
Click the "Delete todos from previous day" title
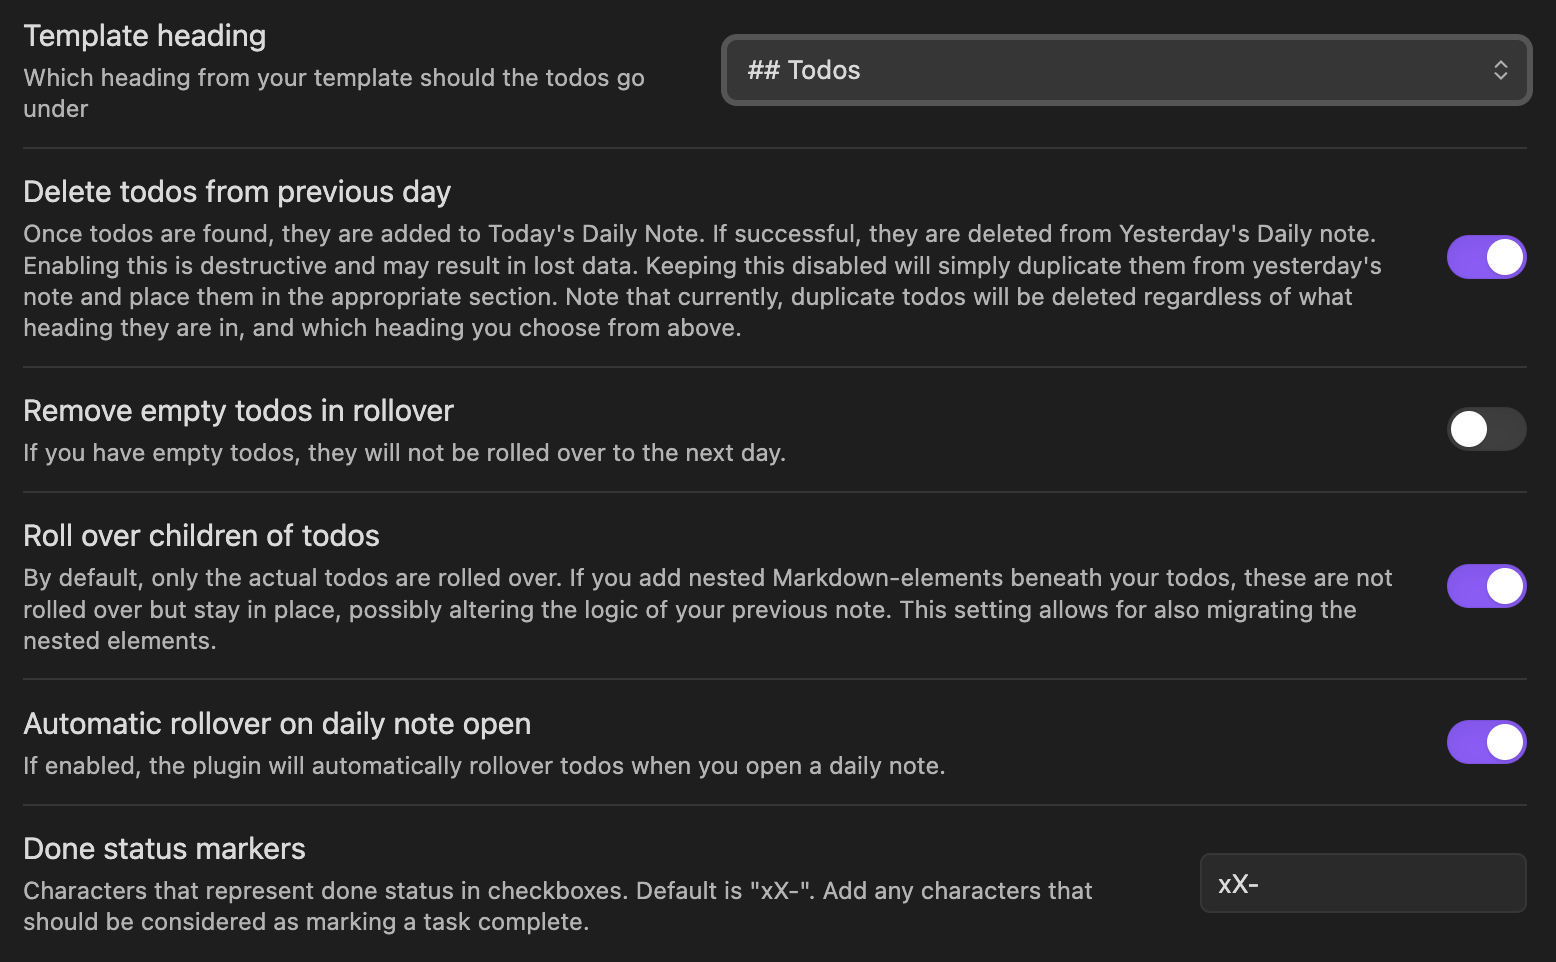click(237, 192)
